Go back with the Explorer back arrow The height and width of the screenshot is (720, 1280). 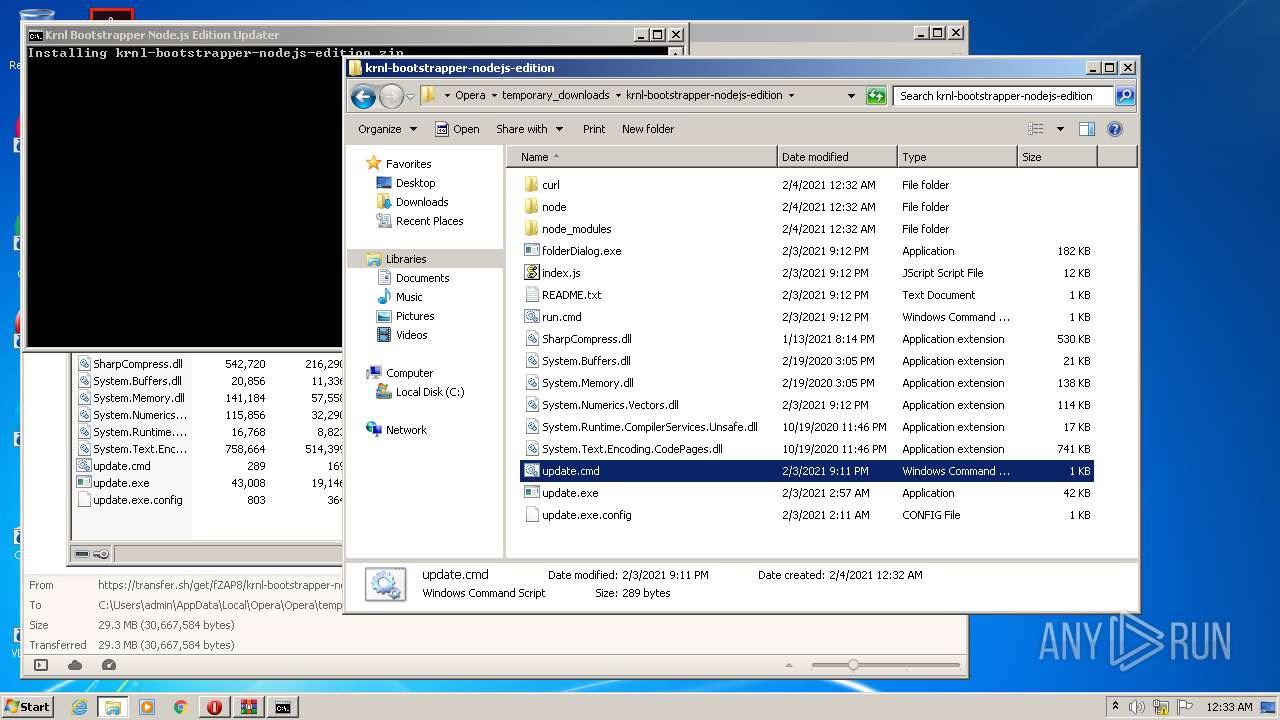coord(363,96)
